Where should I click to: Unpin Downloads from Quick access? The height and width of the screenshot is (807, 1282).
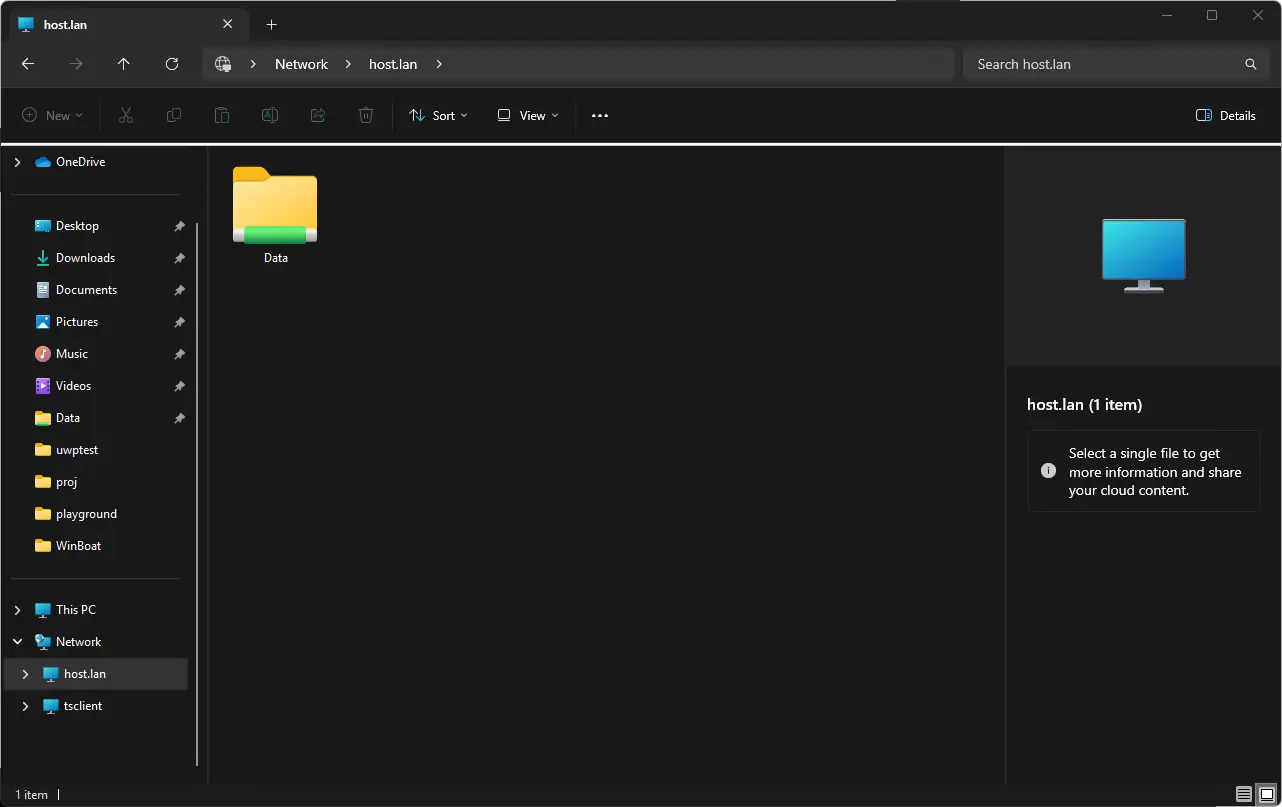[179, 257]
